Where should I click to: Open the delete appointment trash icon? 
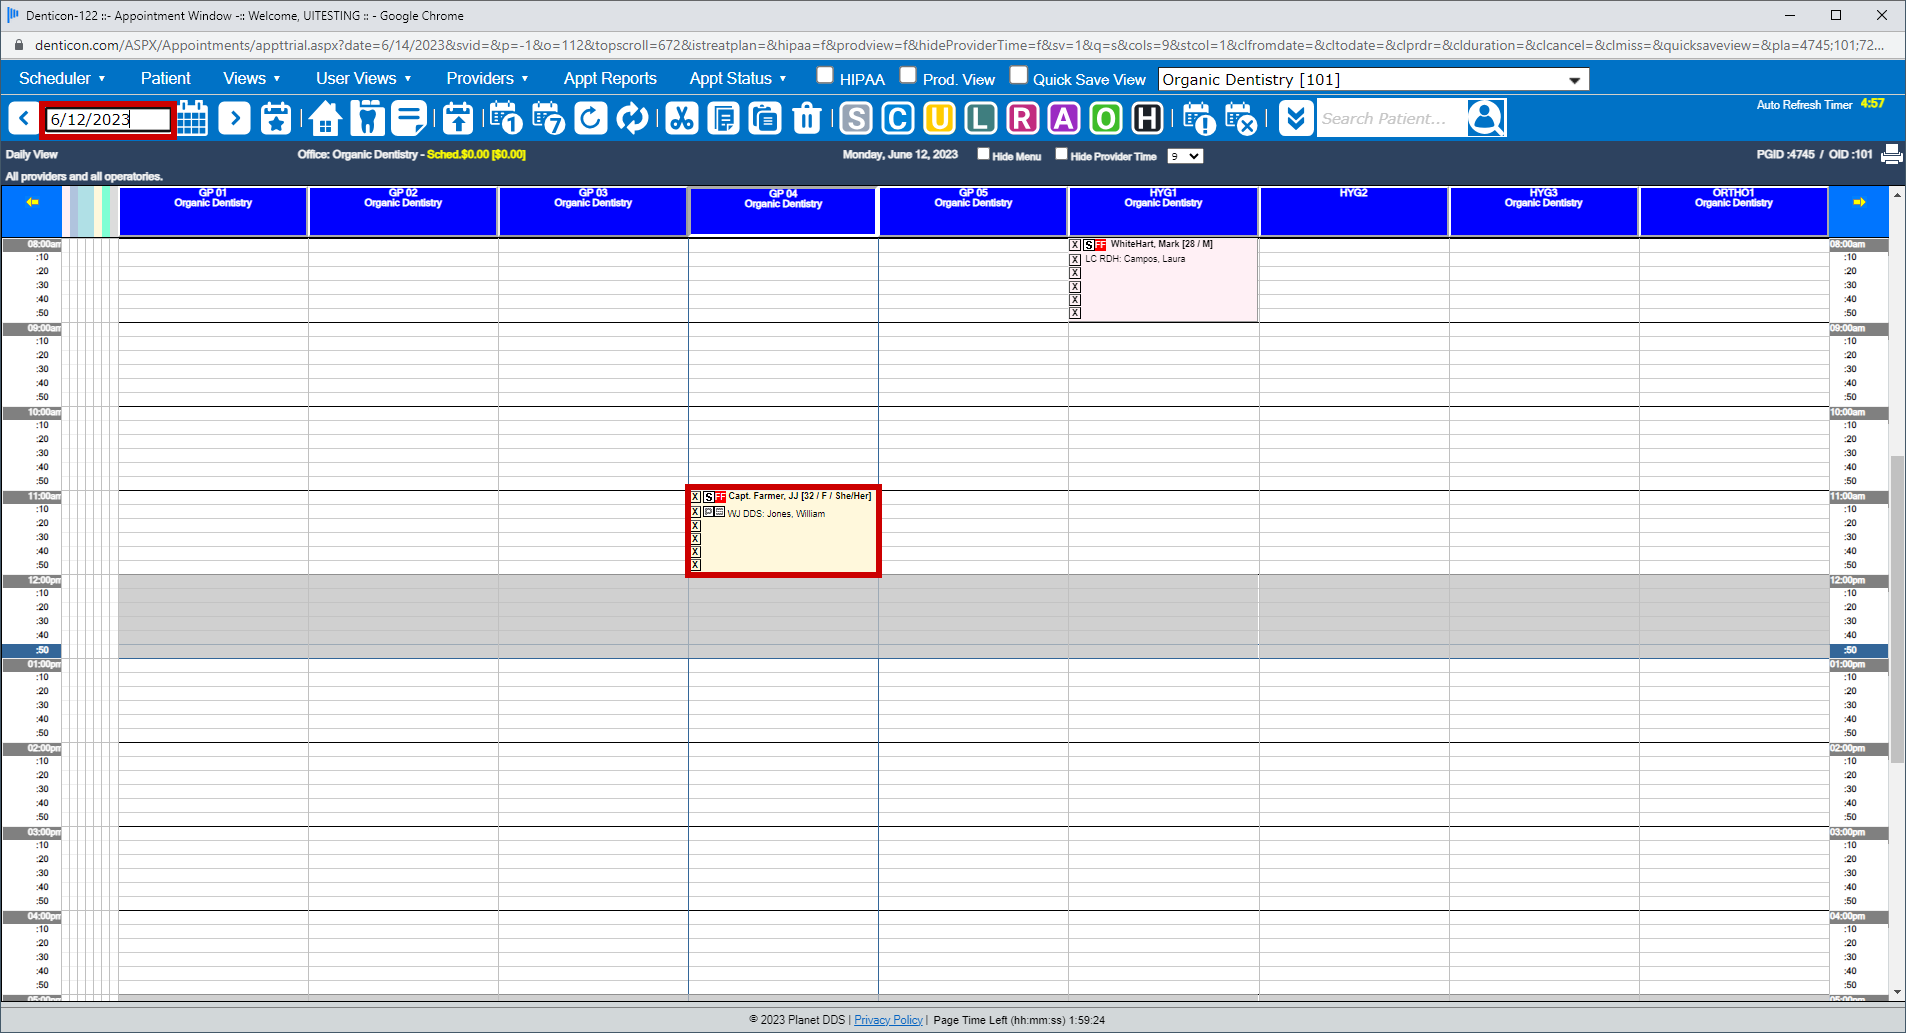tap(807, 118)
